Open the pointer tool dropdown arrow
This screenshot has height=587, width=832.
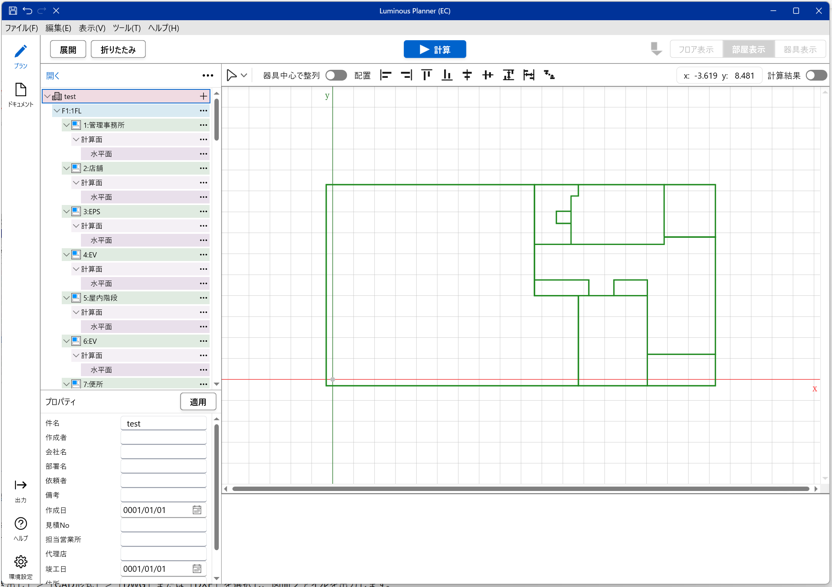[x=244, y=75]
